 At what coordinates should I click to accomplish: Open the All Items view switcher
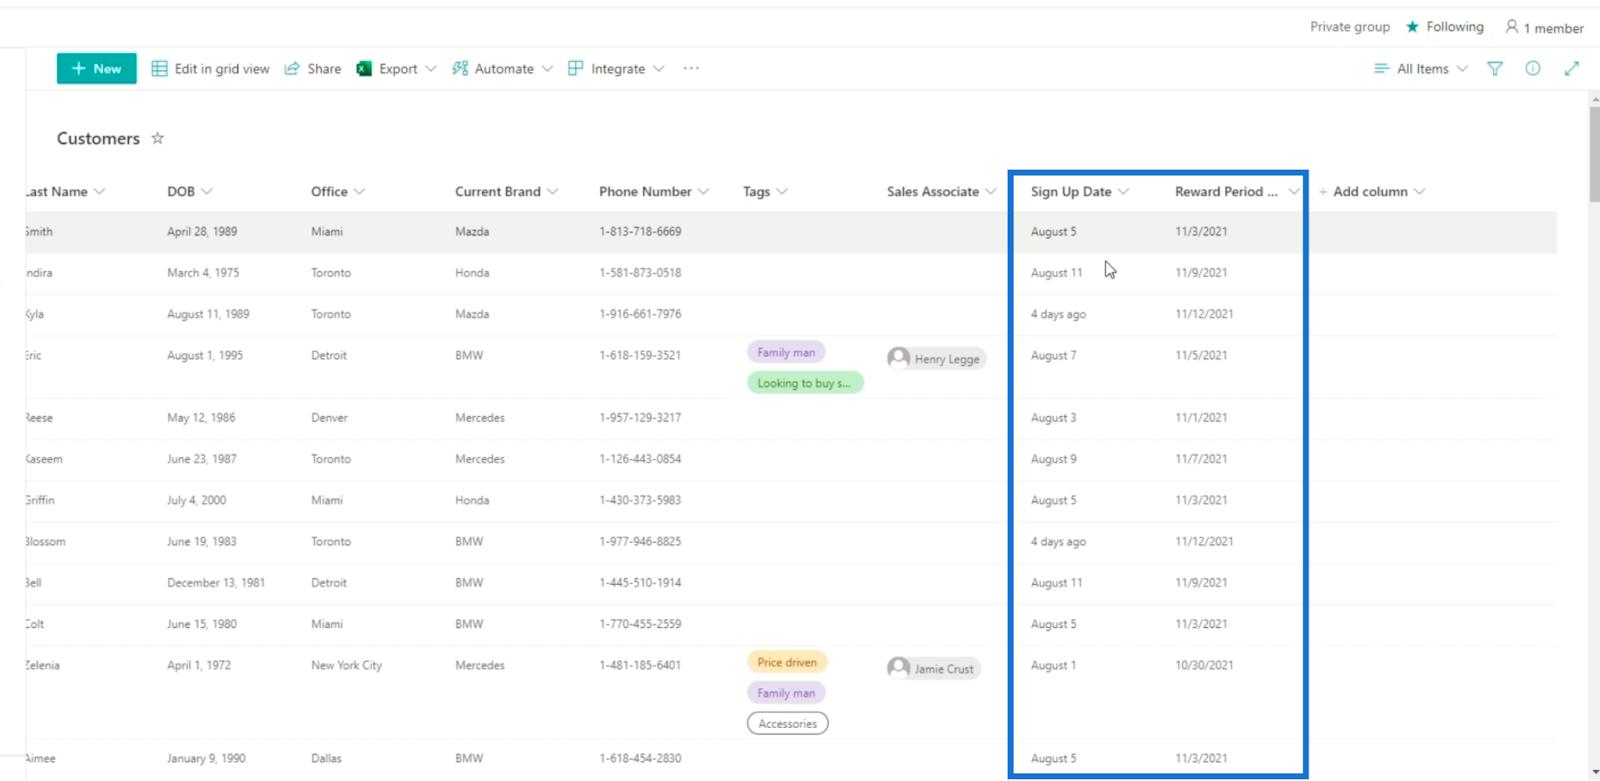[x=1421, y=69]
